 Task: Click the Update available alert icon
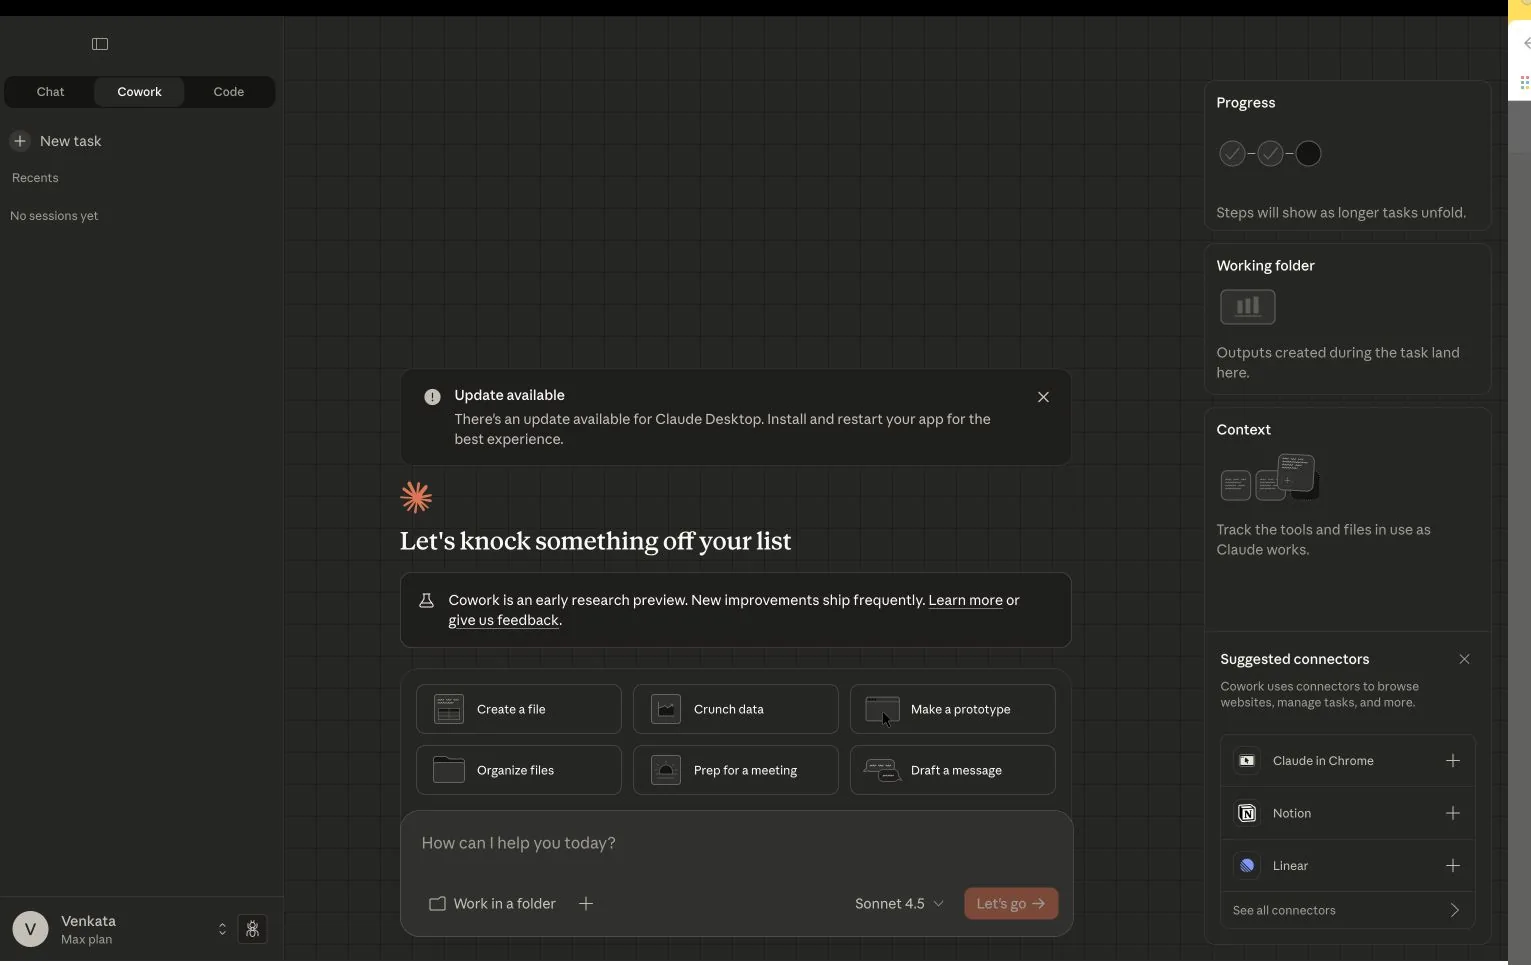coord(432,397)
